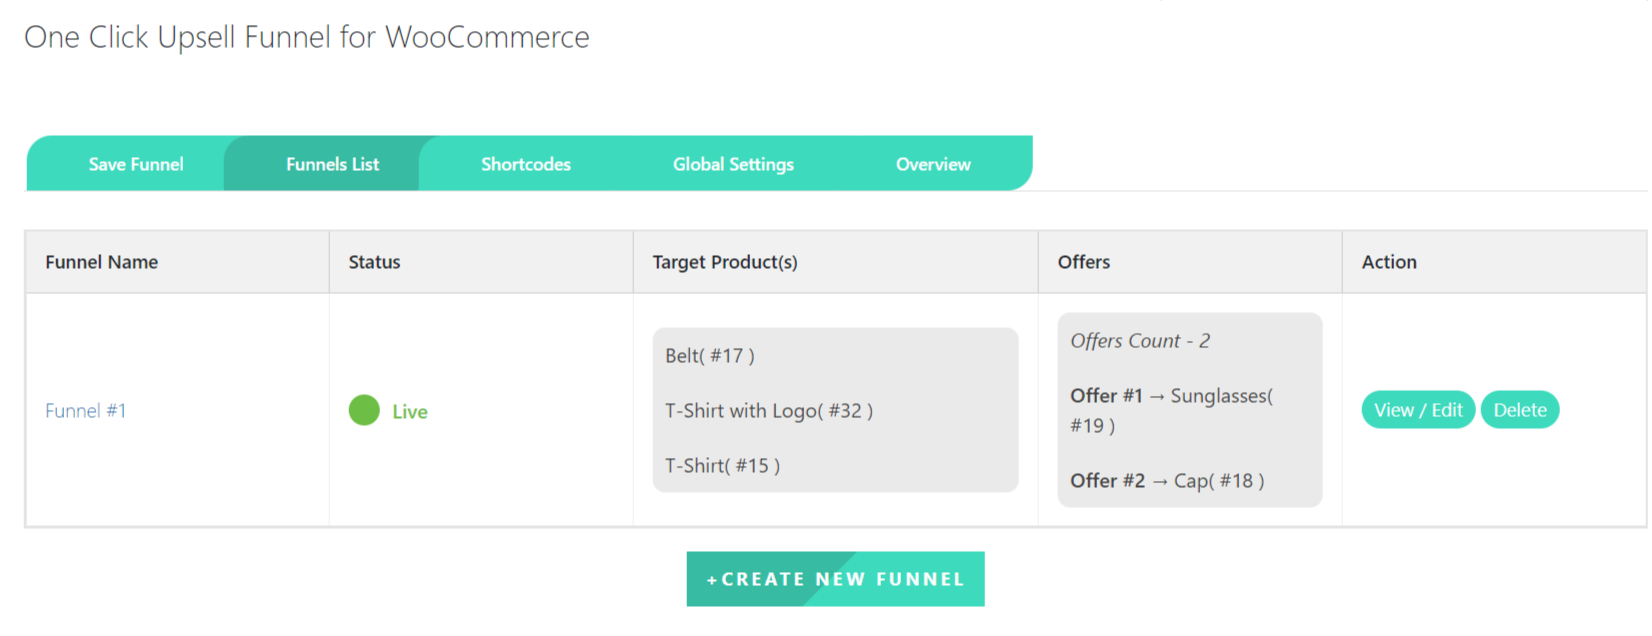1652x636 pixels.
Task: Click the One Click Upsell Funnel page title
Action: click(x=307, y=37)
